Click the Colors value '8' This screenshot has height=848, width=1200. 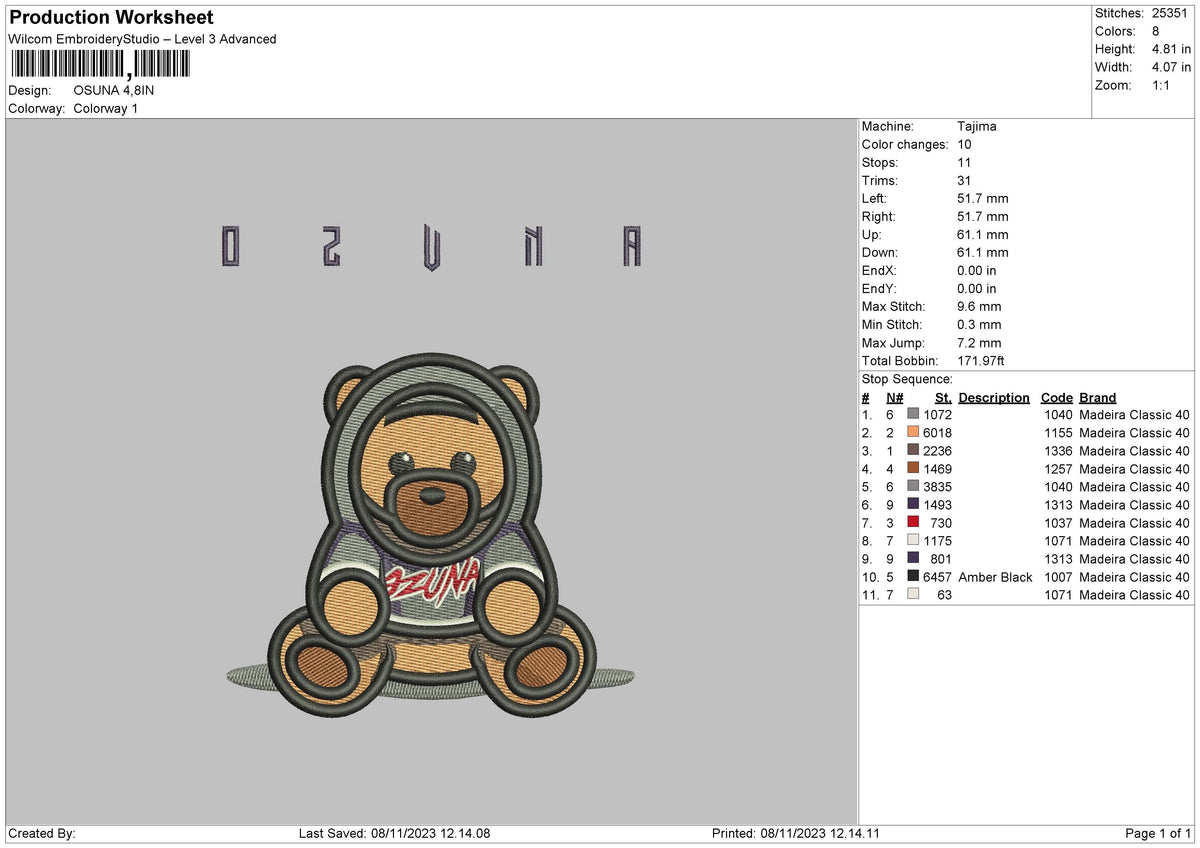(x=1156, y=31)
